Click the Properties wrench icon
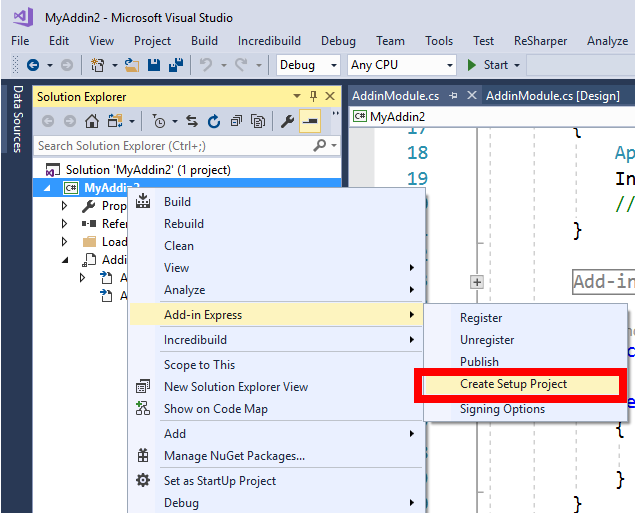 point(287,121)
